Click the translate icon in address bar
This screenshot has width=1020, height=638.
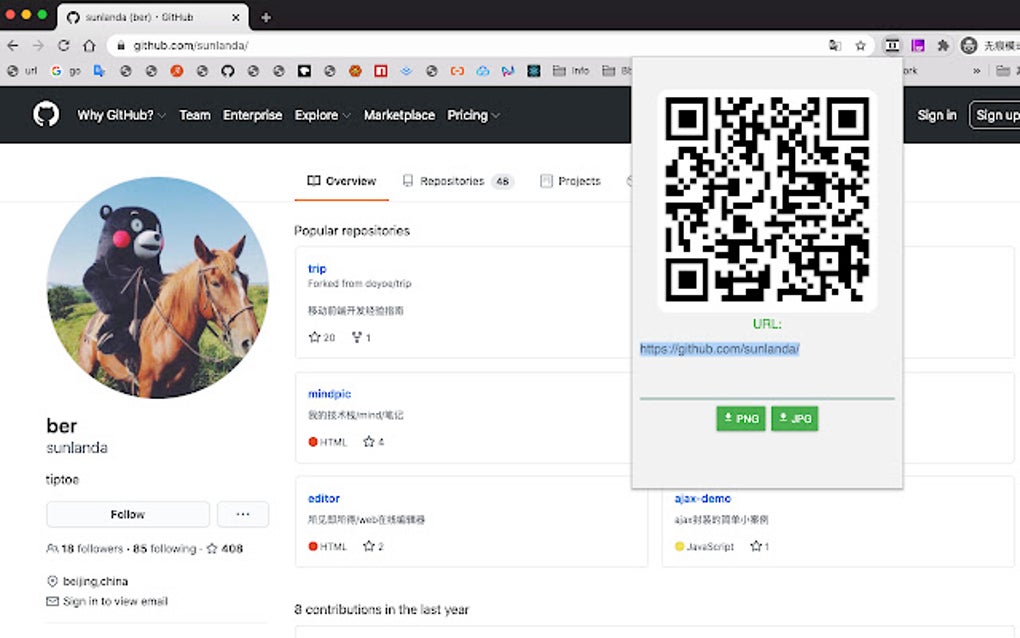pos(835,45)
